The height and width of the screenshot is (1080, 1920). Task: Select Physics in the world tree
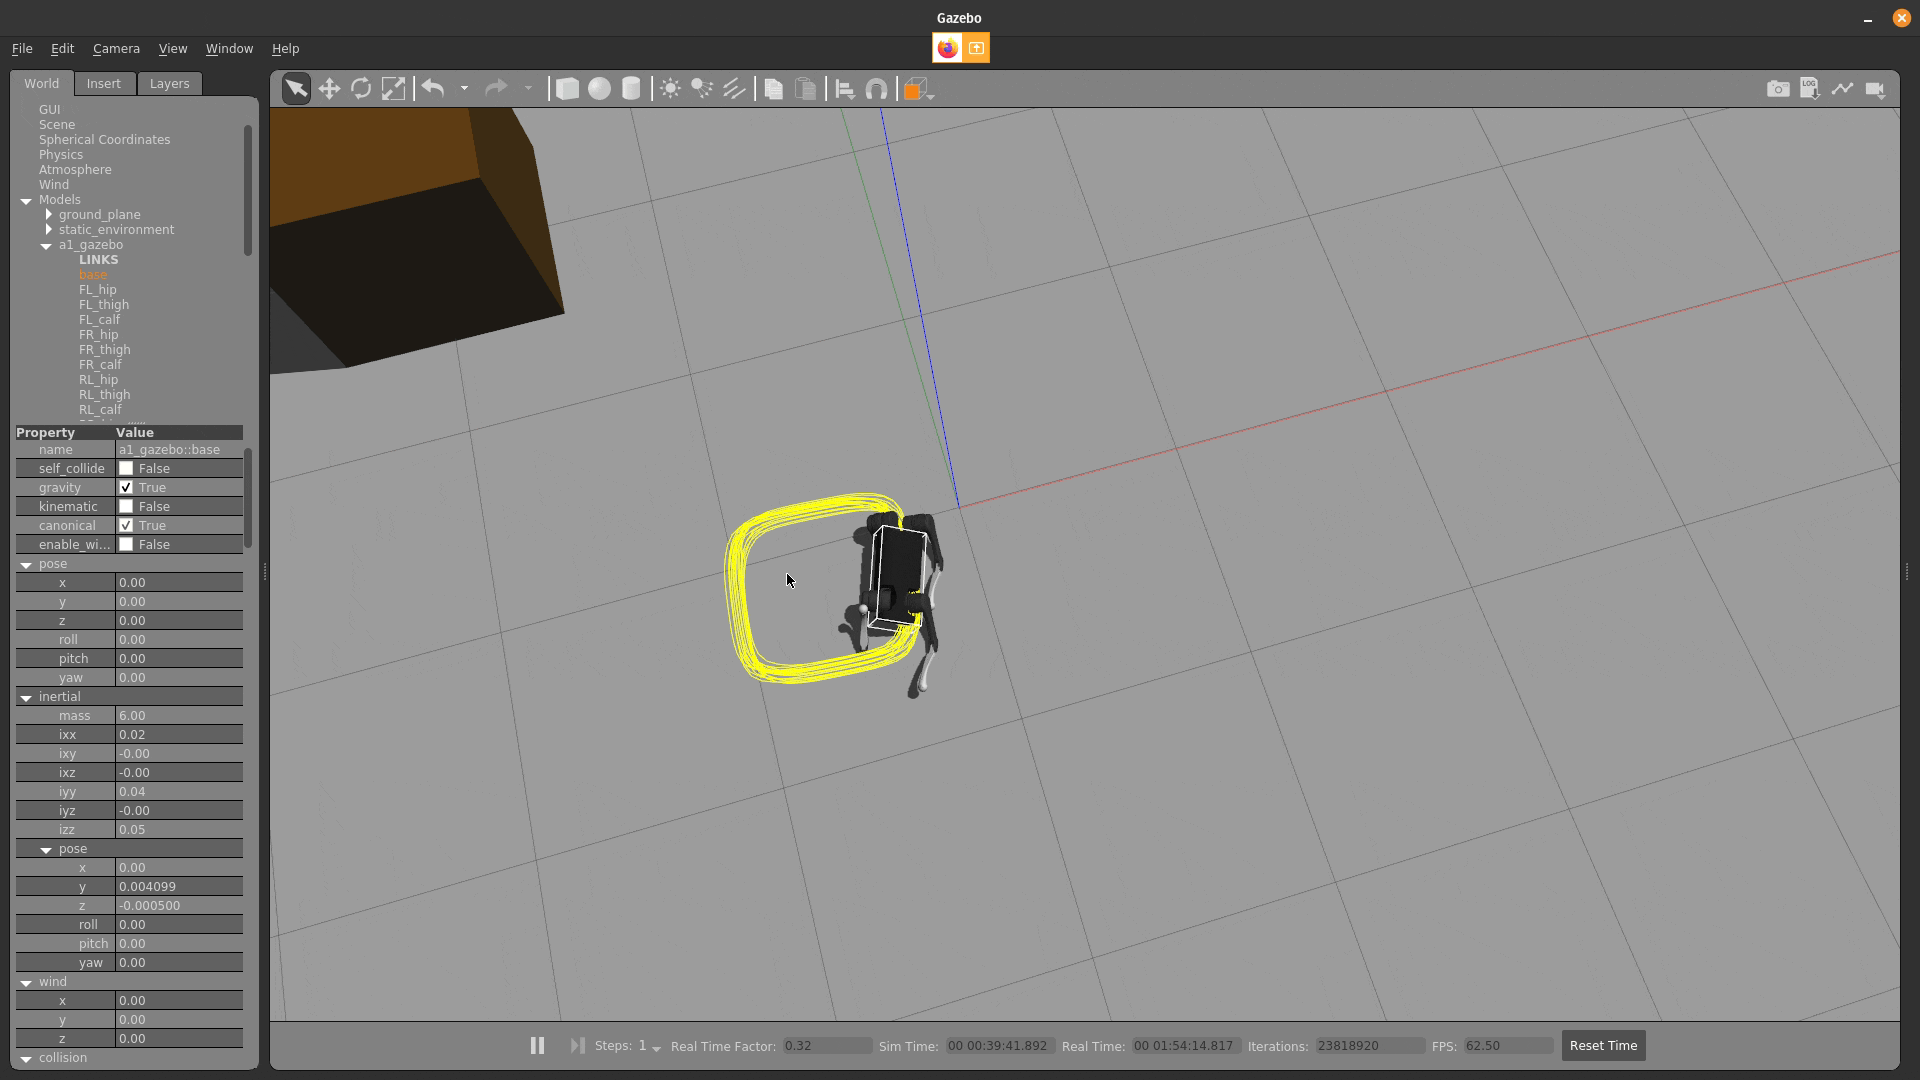click(61, 154)
